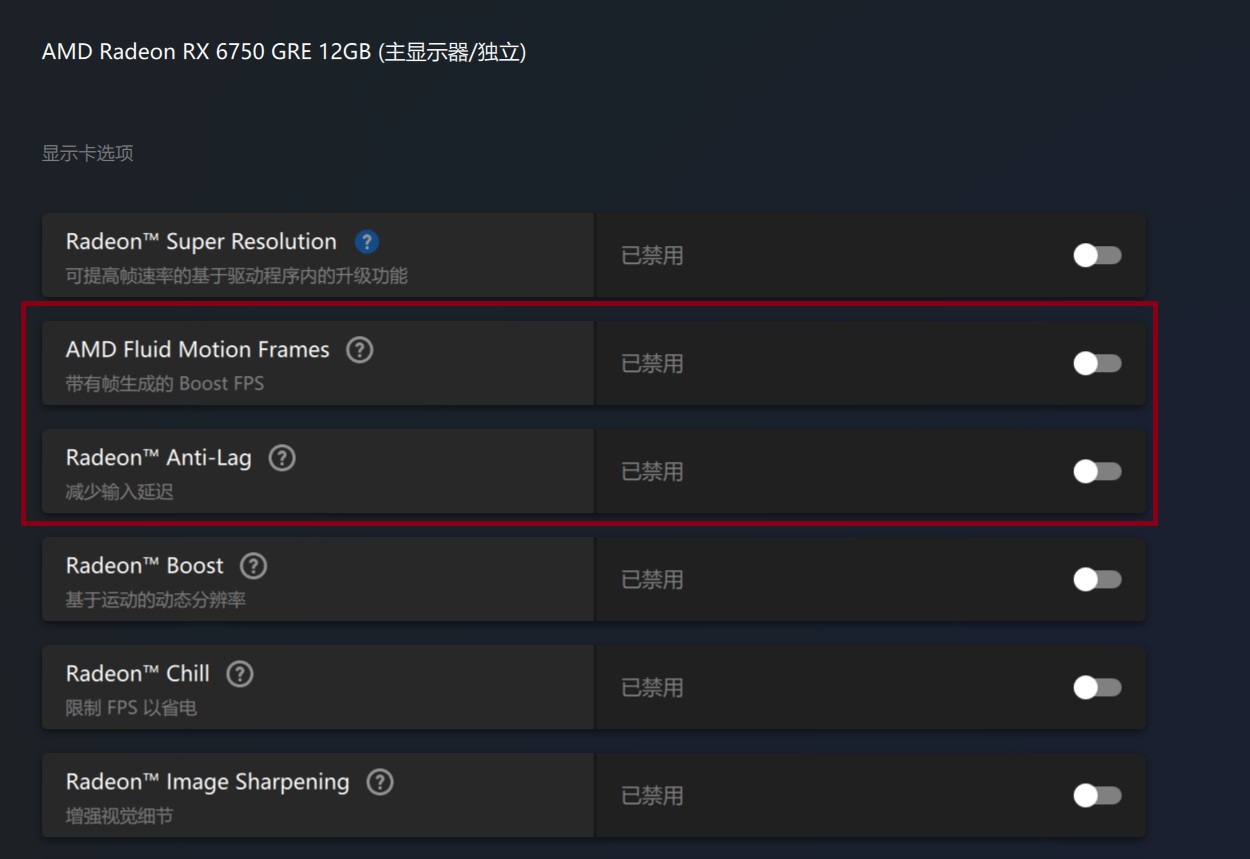Open the blue help icon for Radeon Super Resolution

[367, 242]
